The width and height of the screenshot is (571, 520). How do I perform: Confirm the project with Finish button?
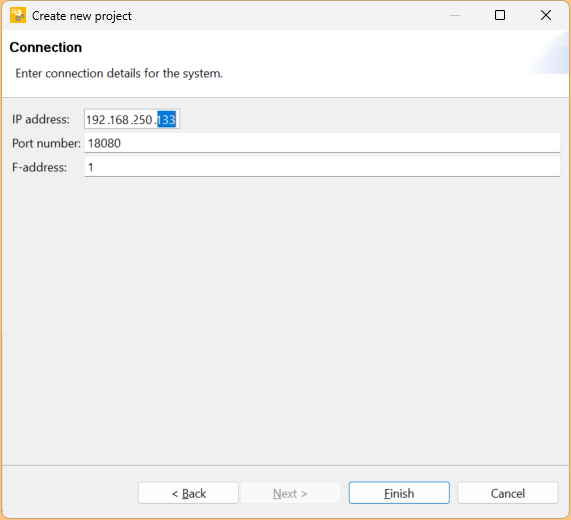pyautogui.click(x=399, y=493)
